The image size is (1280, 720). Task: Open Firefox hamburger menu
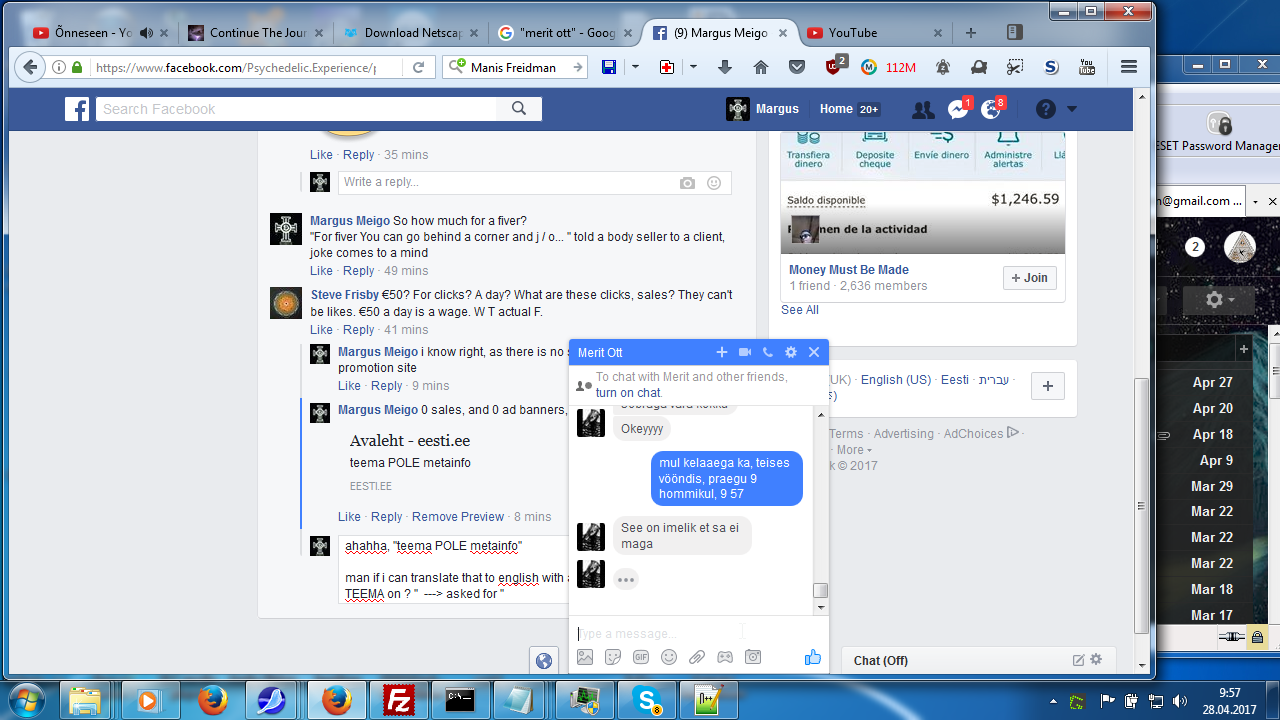(x=1129, y=67)
